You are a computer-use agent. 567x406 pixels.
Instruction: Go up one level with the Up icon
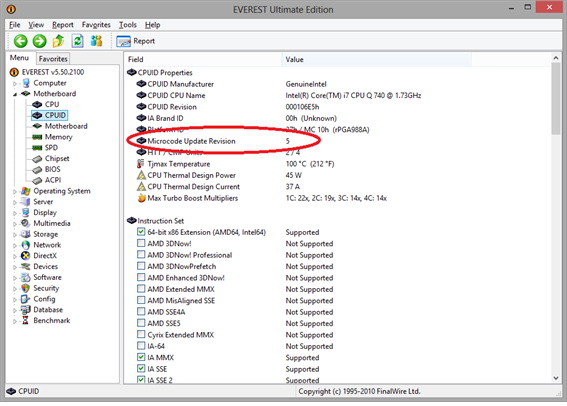click(x=58, y=41)
